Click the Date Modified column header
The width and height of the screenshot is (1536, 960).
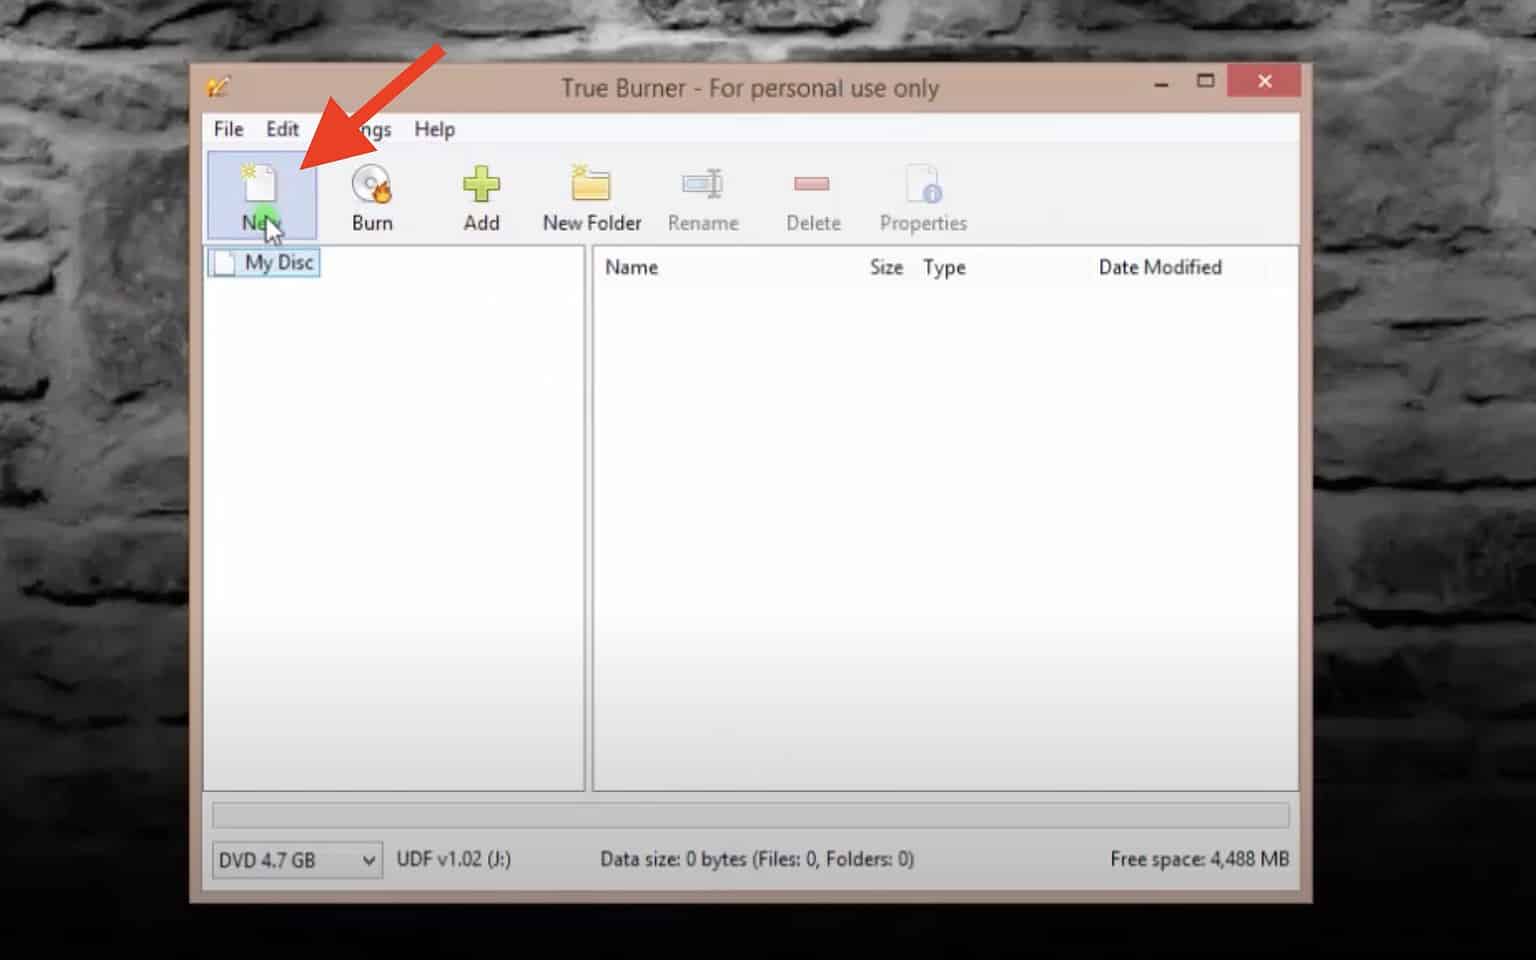[1159, 267]
